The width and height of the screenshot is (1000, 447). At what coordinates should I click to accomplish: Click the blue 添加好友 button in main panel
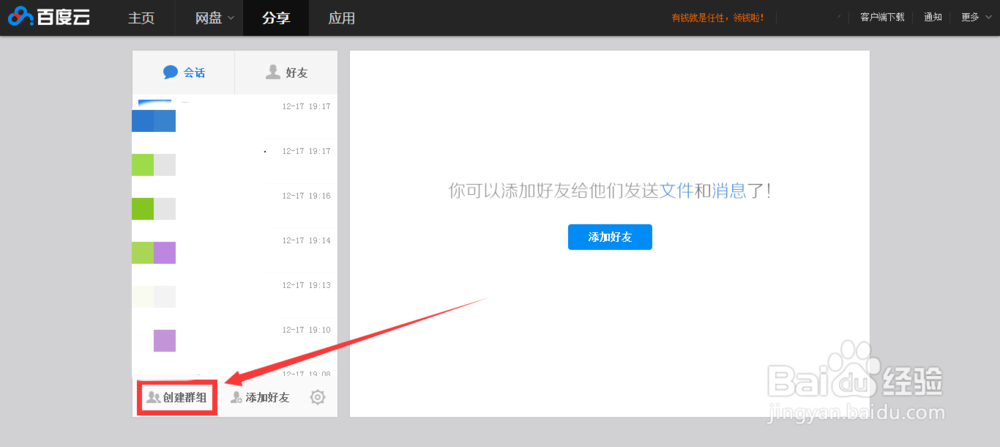610,237
